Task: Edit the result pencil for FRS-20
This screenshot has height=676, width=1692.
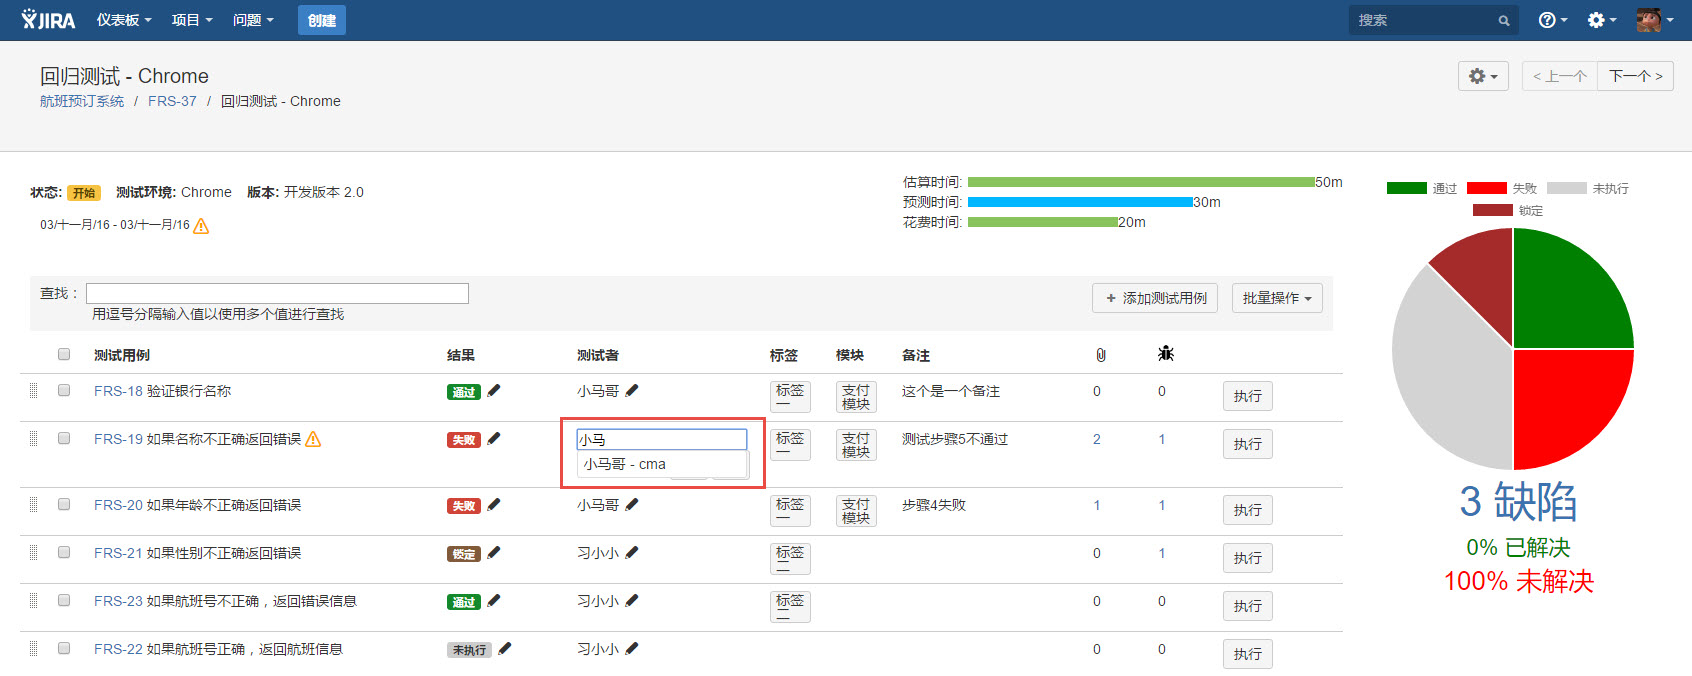Action: tap(494, 505)
